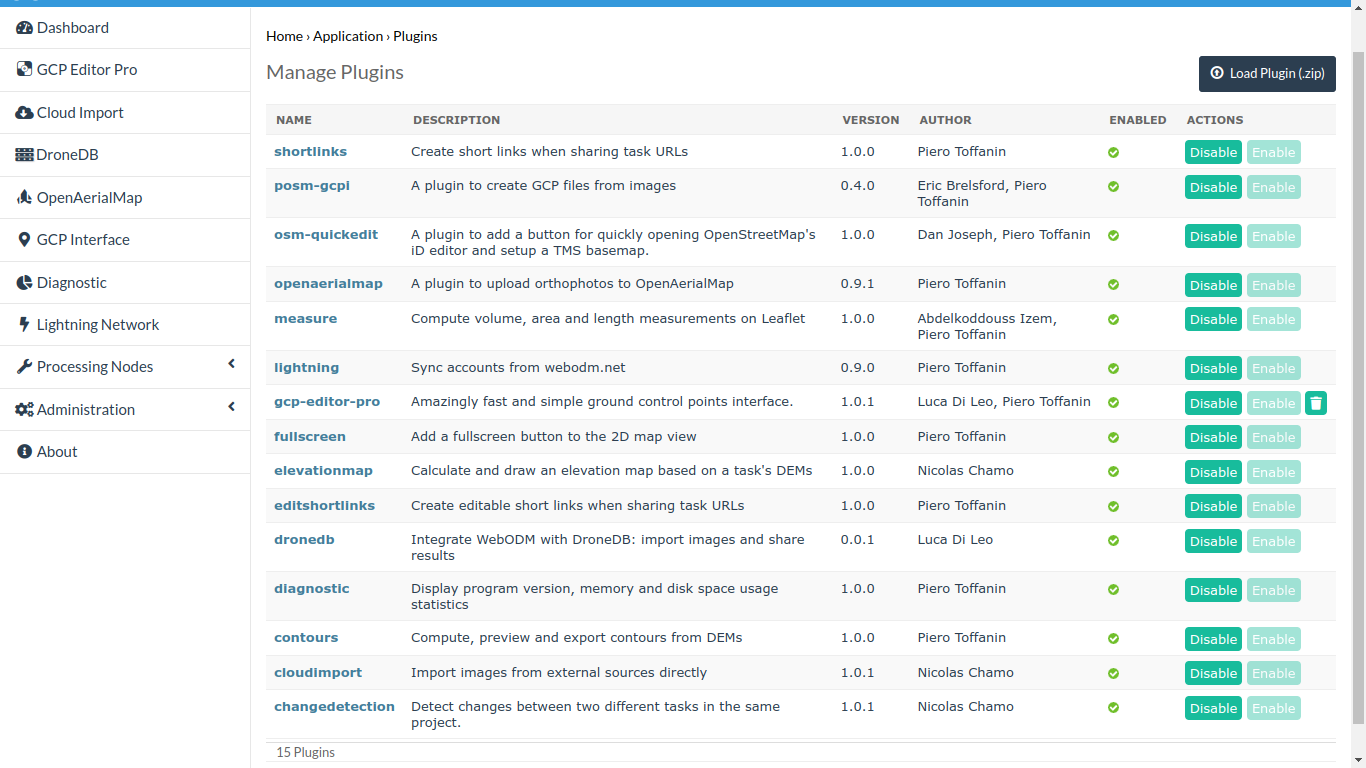Viewport: 1366px width, 768px height.
Task: Delete the gcp-editor-pro plugin via trash icon
Action: click(x=1316, y=402)
